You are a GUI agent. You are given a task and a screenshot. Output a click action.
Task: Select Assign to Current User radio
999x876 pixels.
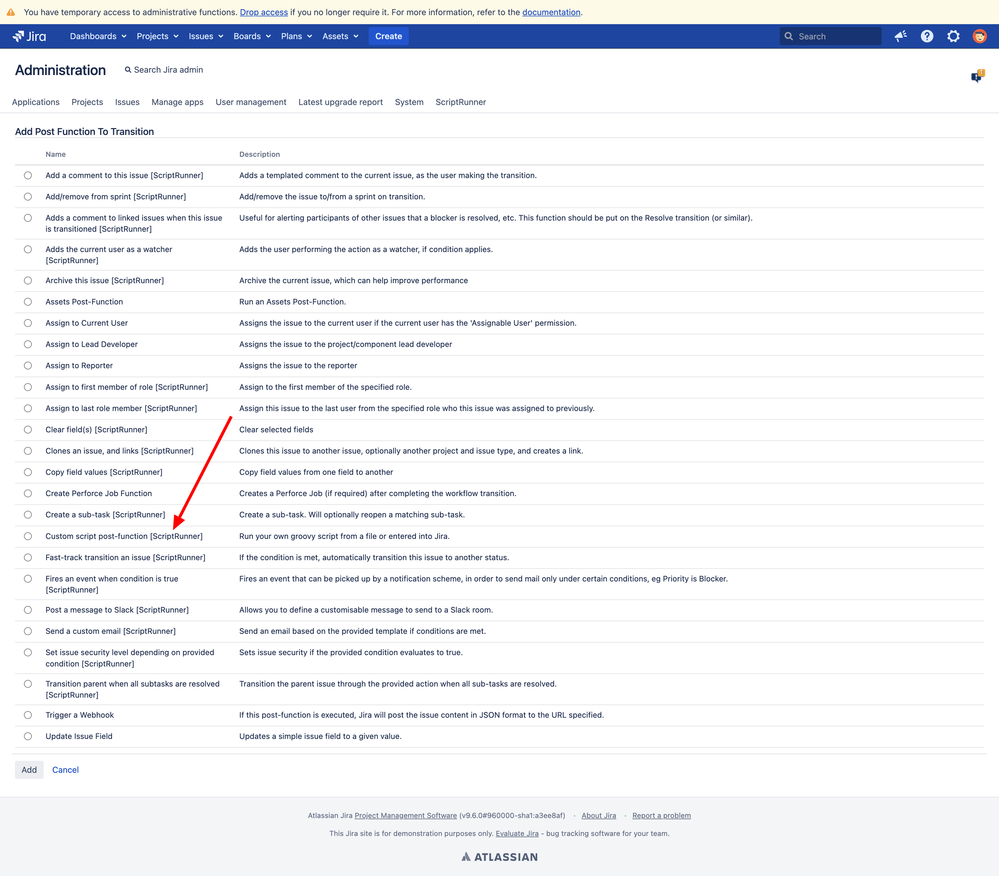coord(28,323)
